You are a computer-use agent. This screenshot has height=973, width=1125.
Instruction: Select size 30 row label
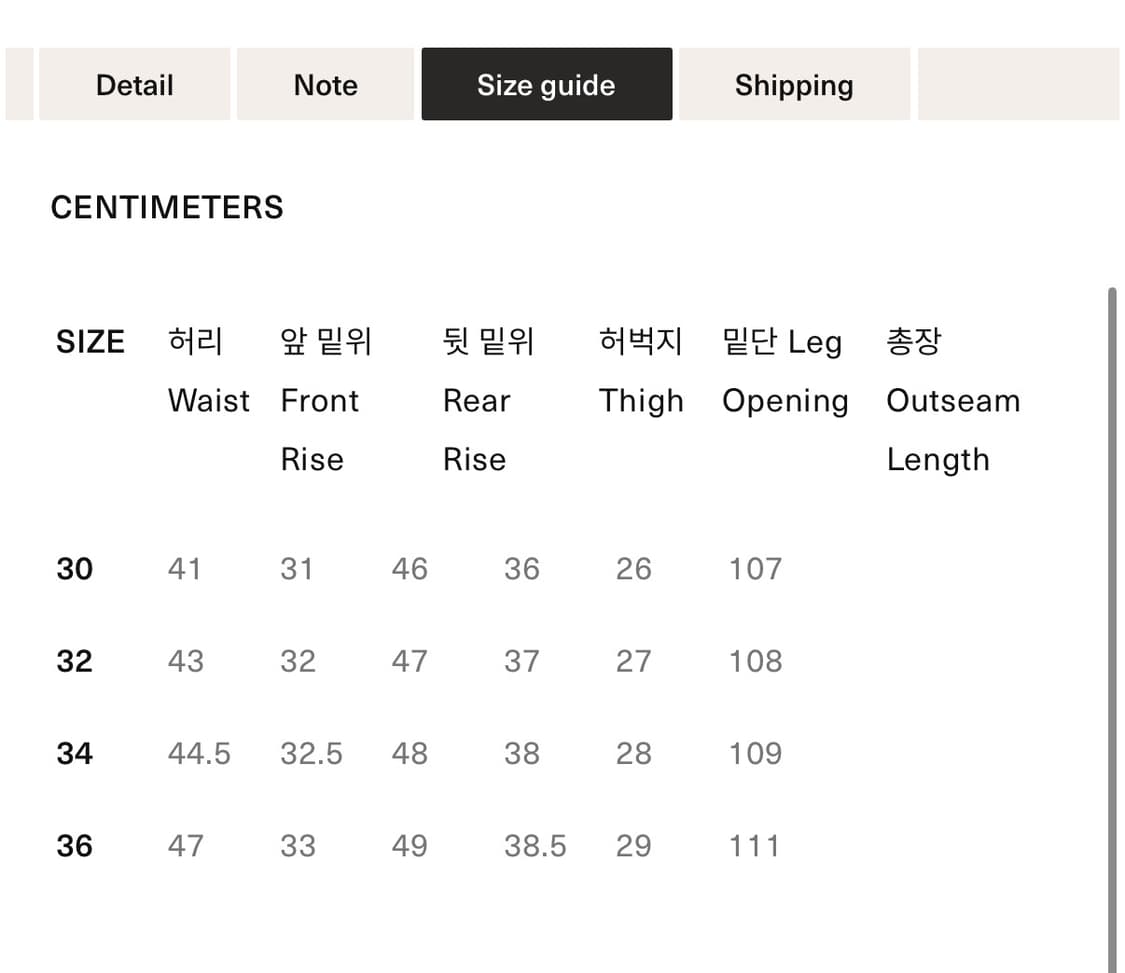click(x=75, y=568)
